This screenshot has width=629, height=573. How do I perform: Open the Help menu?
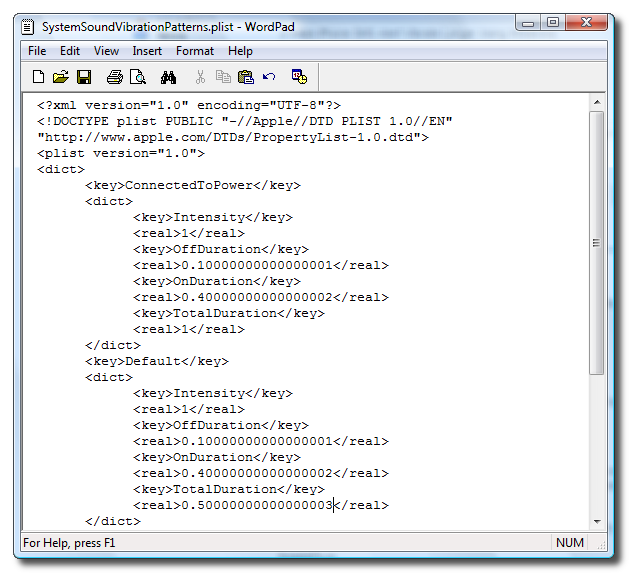240,51
